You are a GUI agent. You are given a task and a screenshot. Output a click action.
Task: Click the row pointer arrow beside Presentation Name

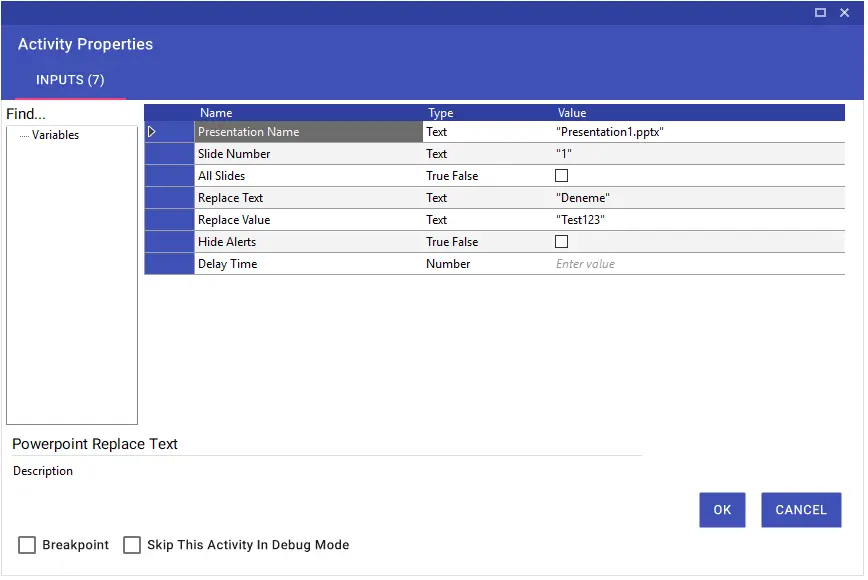(x=152, y=132)
